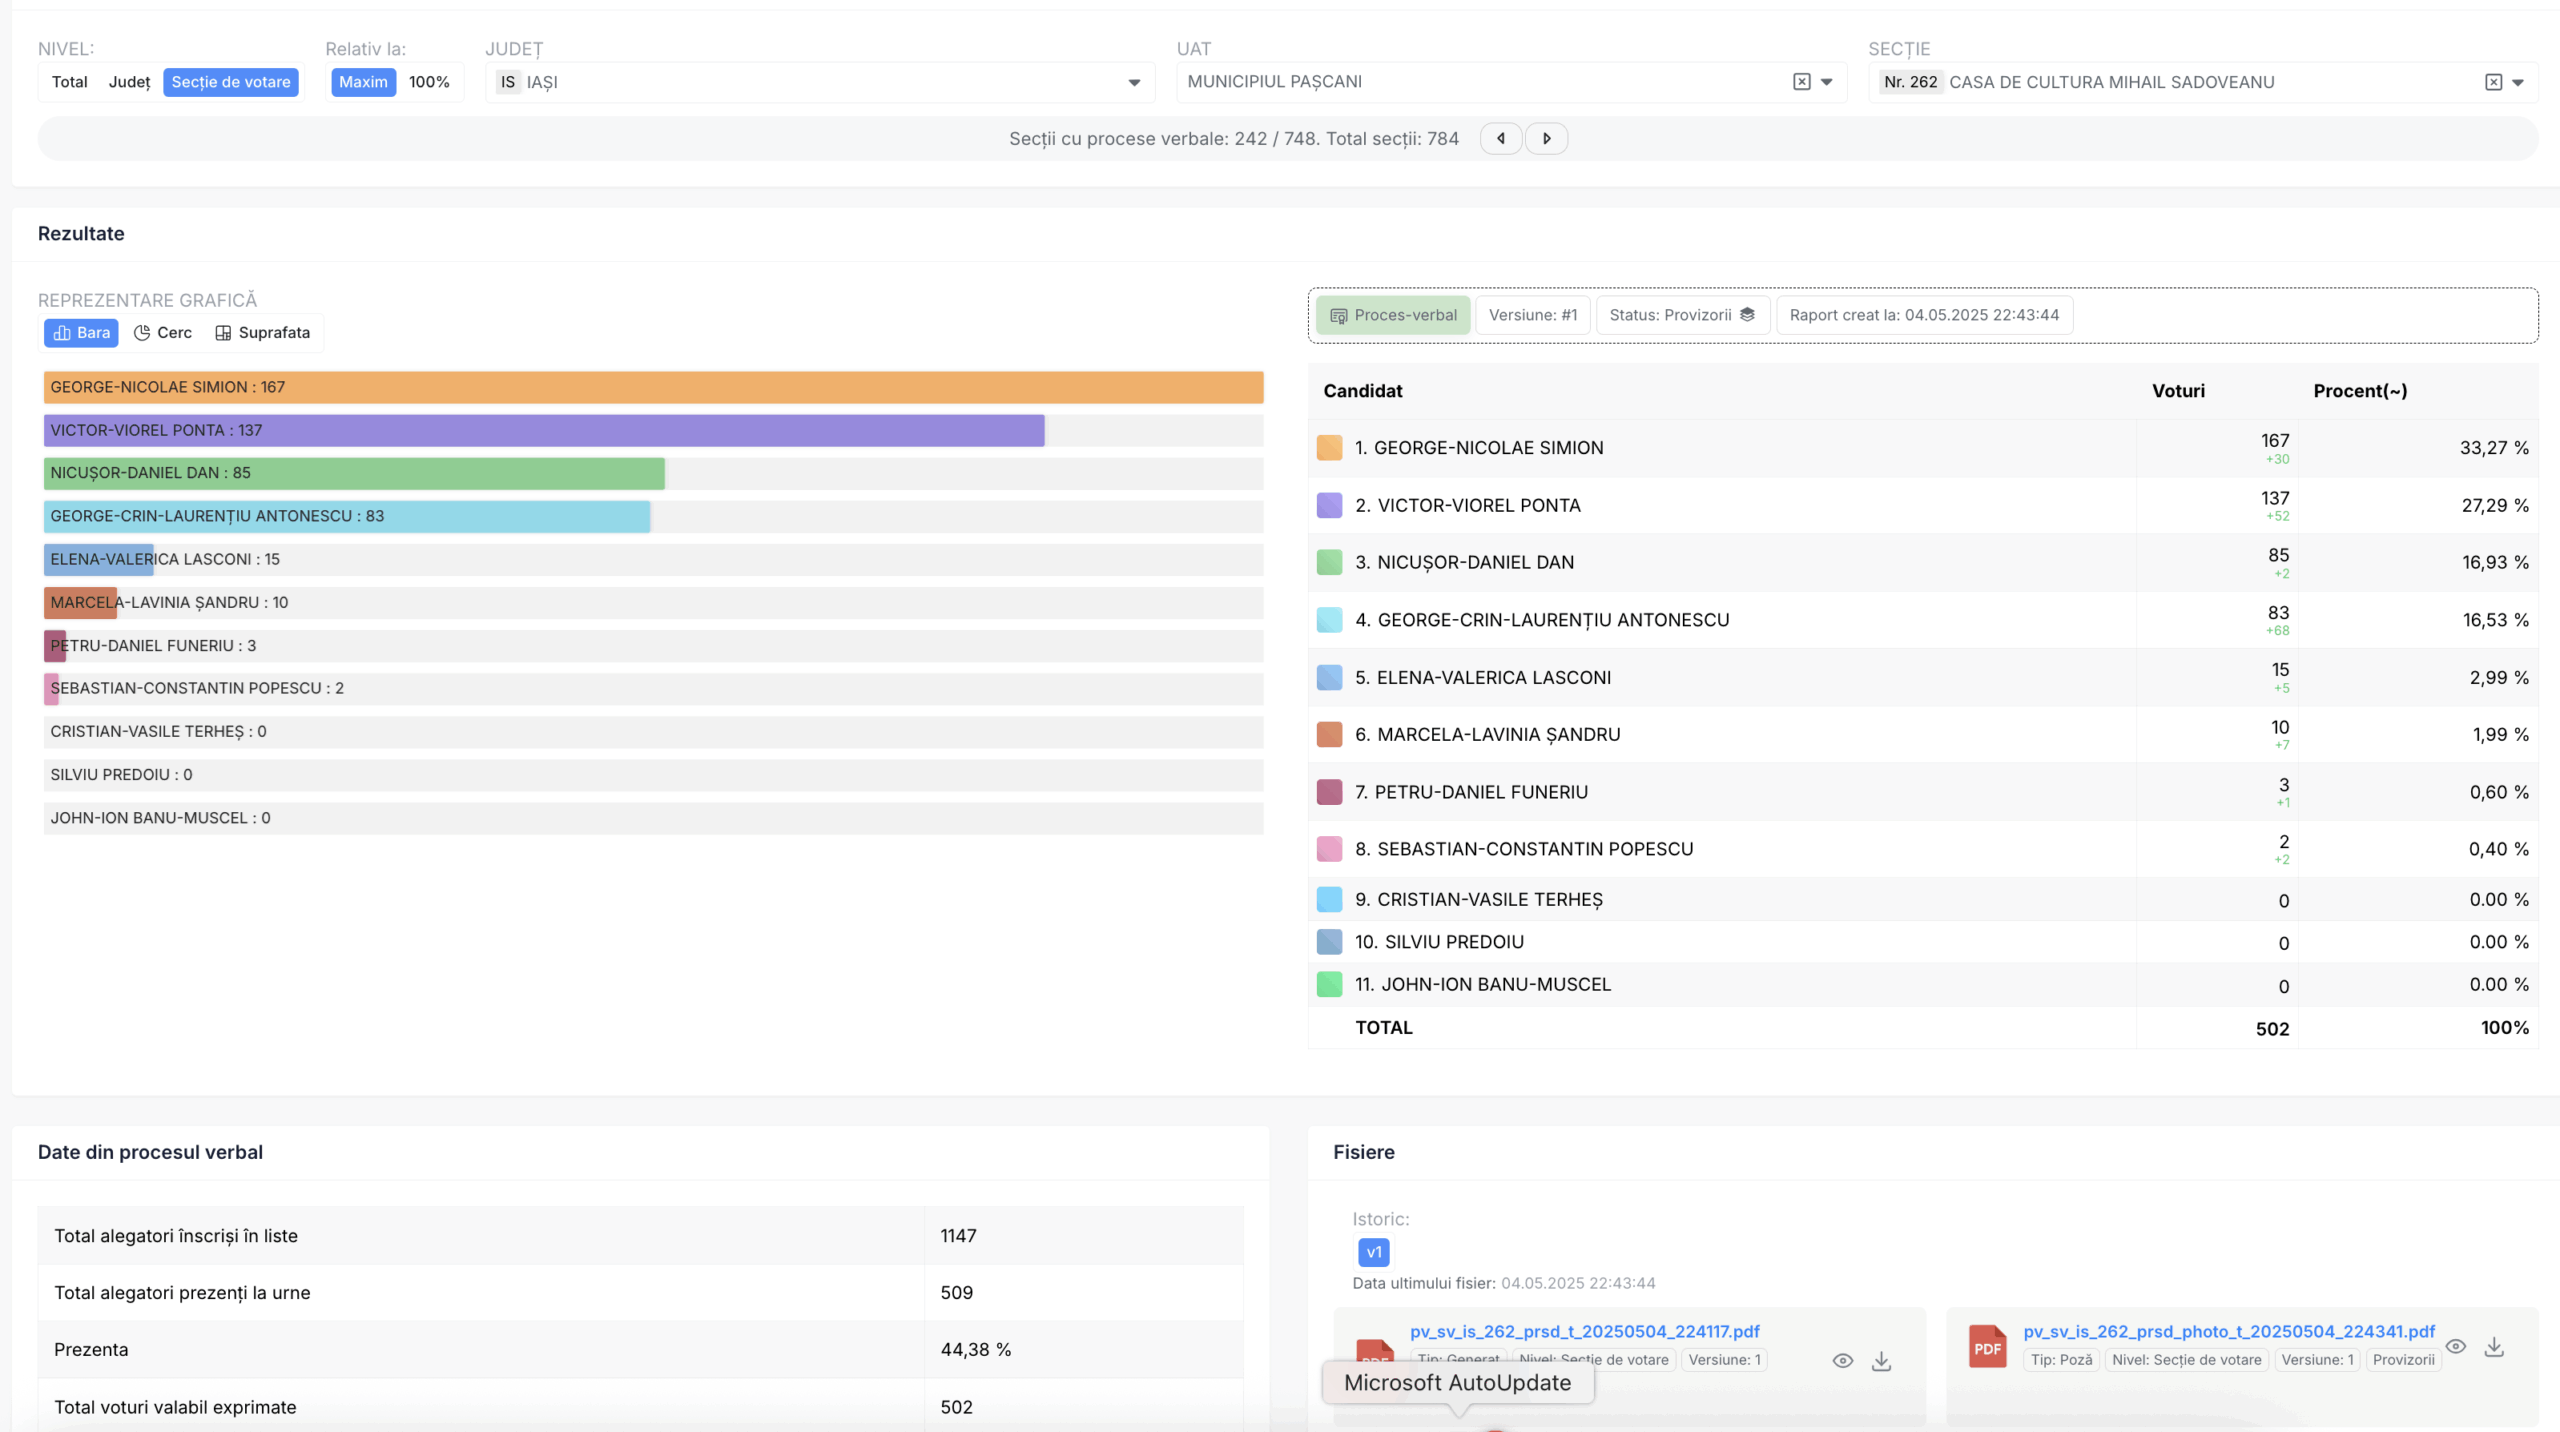Switch relative scale to 100%
2560x1432 pixels.
click(x=429, y=82)
